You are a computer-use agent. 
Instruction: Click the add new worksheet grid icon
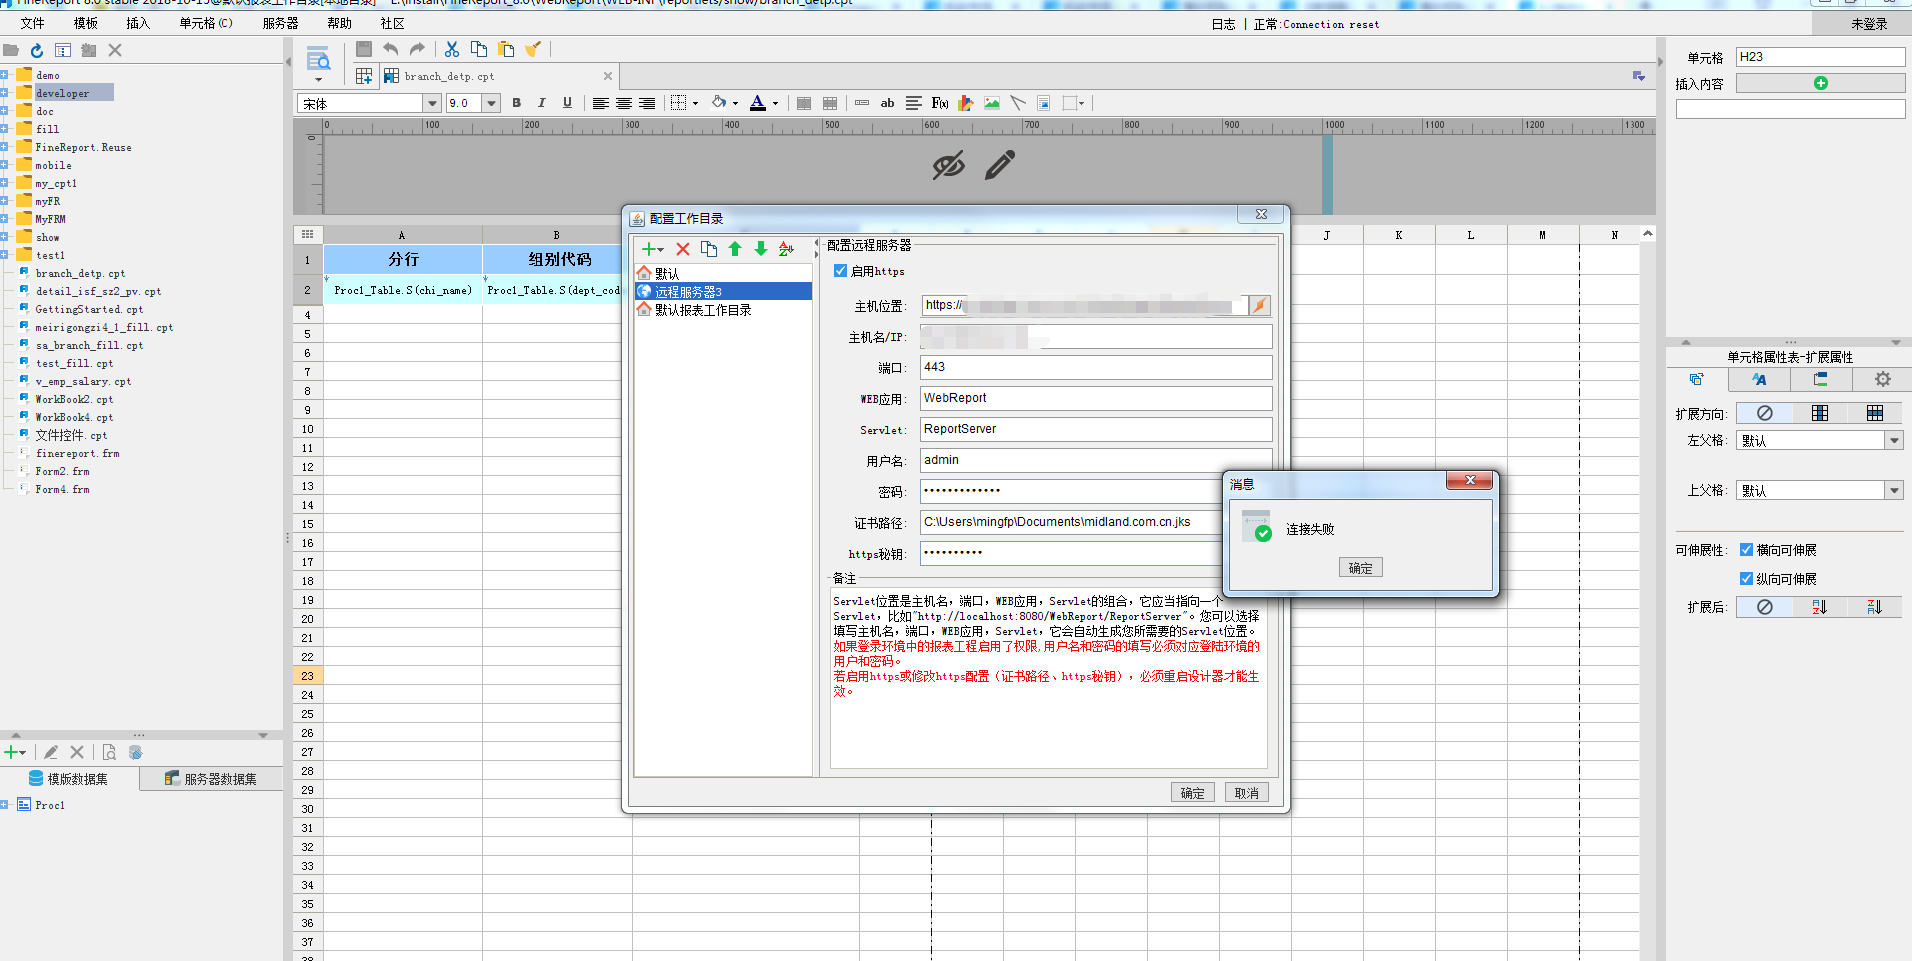[364, 76]
